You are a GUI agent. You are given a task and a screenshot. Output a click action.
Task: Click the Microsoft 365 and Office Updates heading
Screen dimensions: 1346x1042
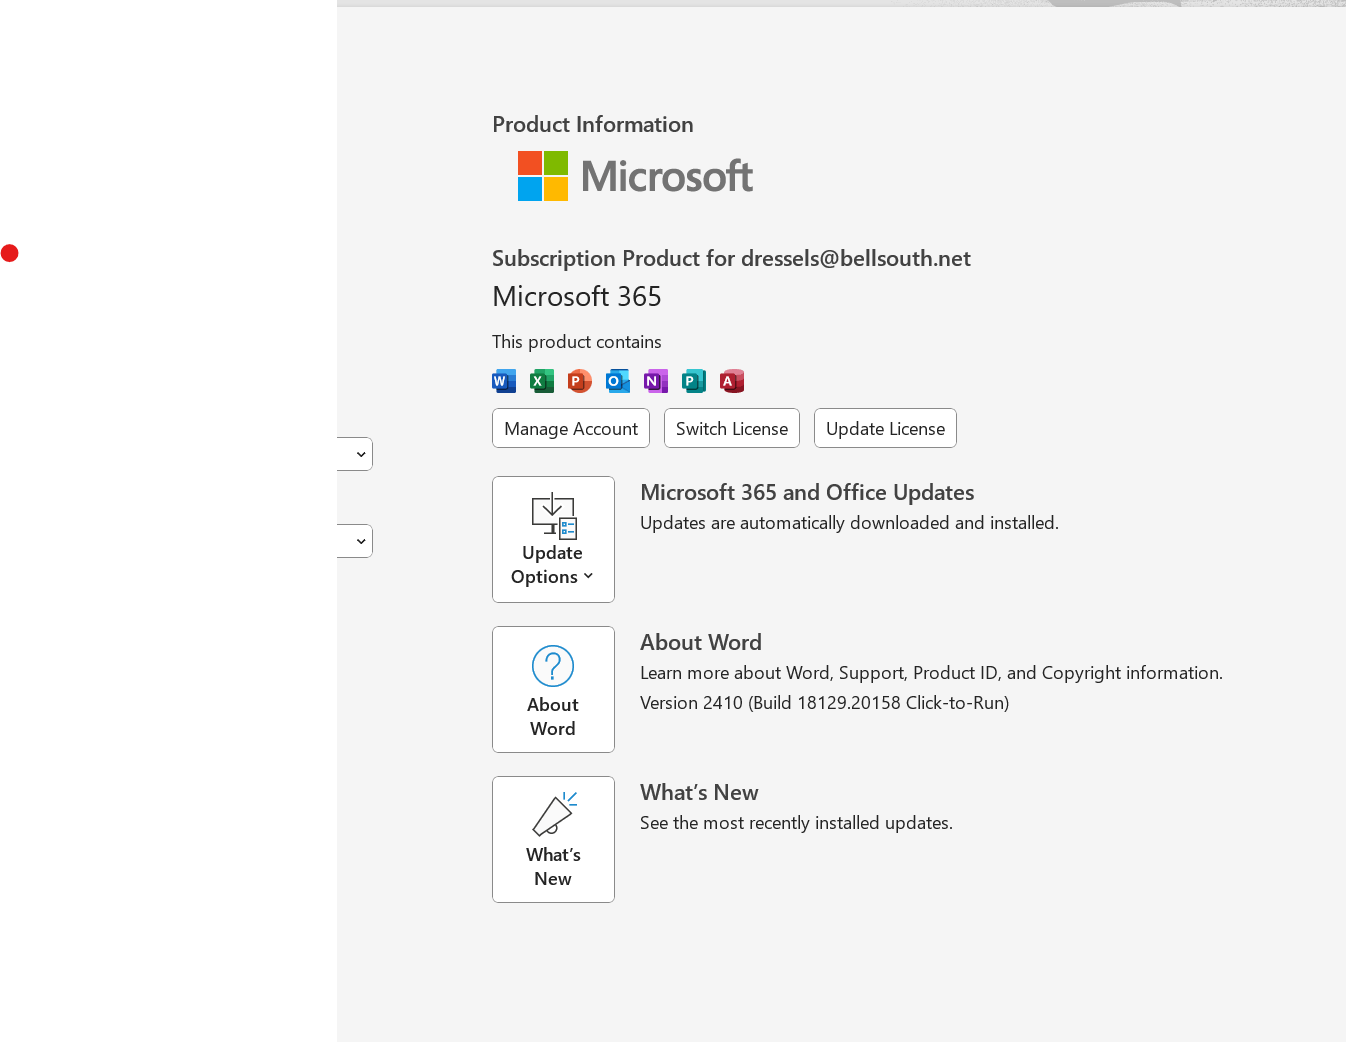[x=807, y=492]
